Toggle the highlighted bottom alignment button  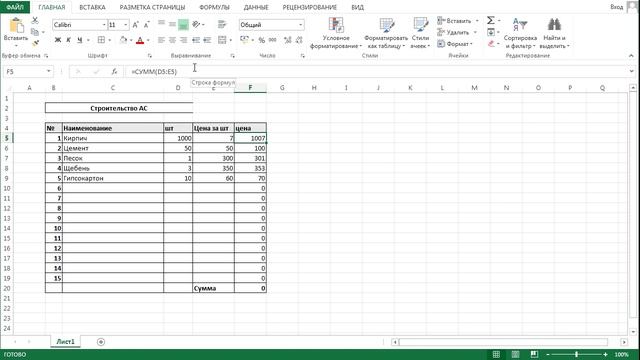tap(183, 25)
